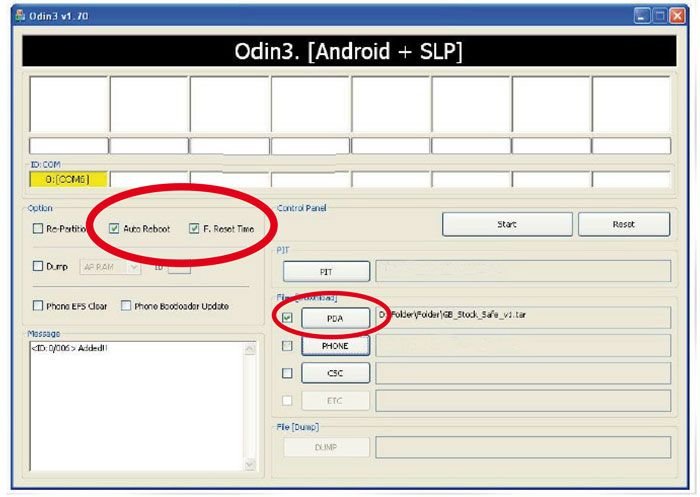This screenshot has height=497, width=700.
Task: Close the Odin3 window
Action: (x=677, y=16)
